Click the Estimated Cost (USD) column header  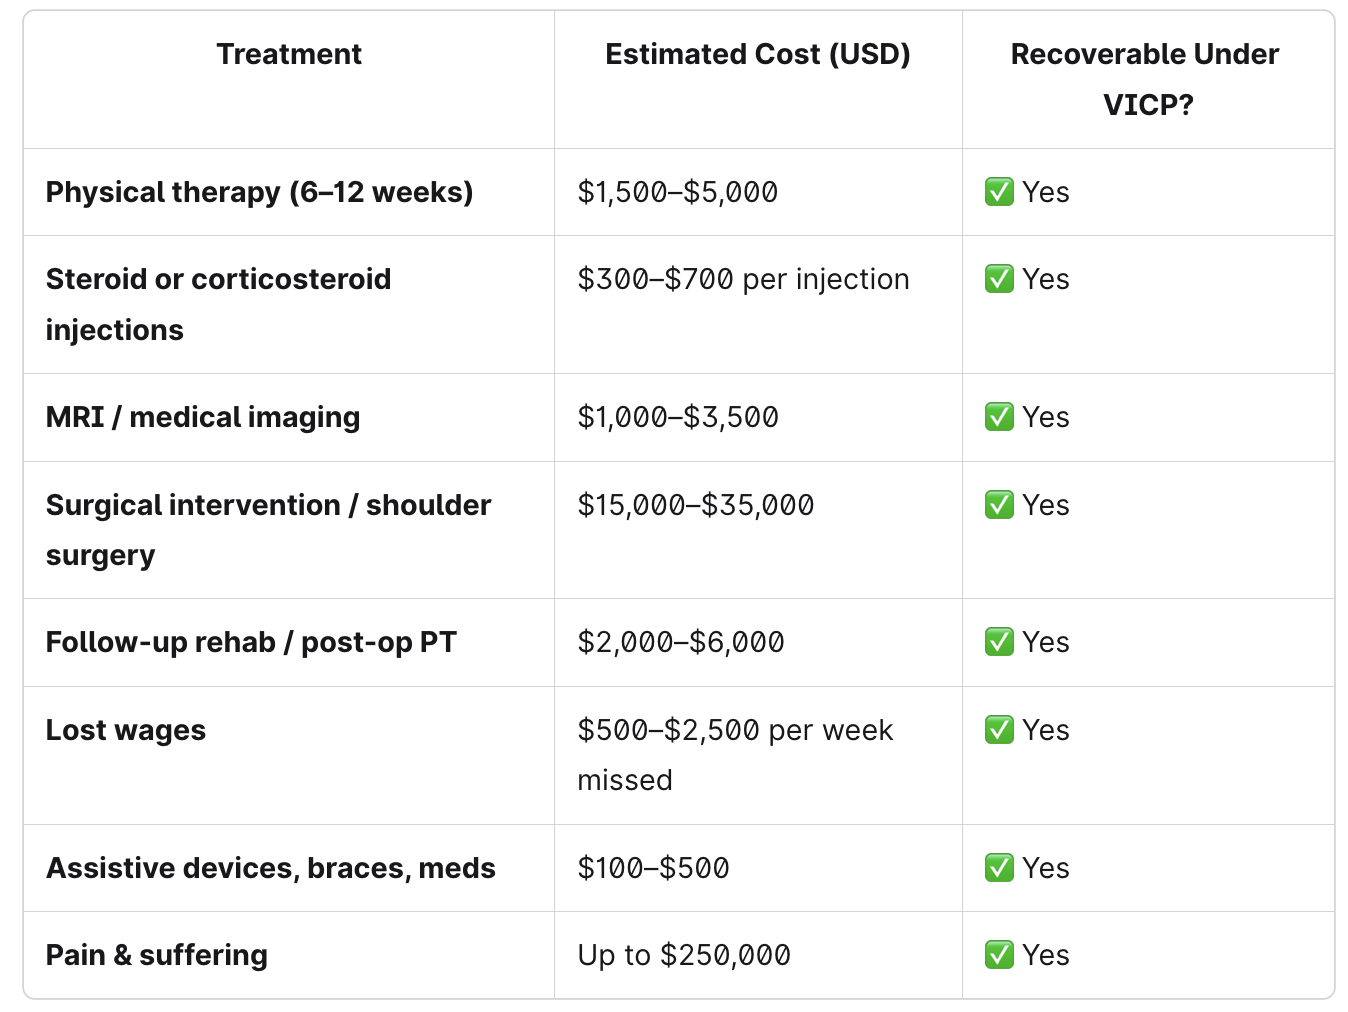757,54
